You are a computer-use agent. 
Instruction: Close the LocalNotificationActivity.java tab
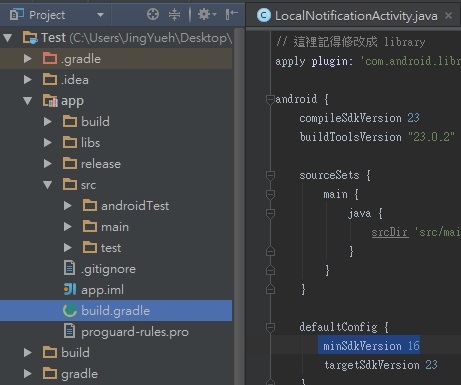(x=449, y=15)
